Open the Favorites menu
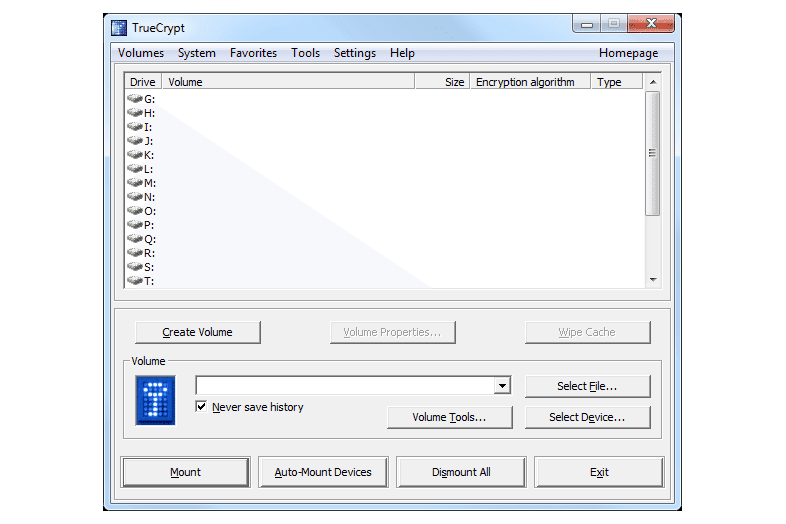The height and width of the screenshot is (524, 786). pos(253,53)
